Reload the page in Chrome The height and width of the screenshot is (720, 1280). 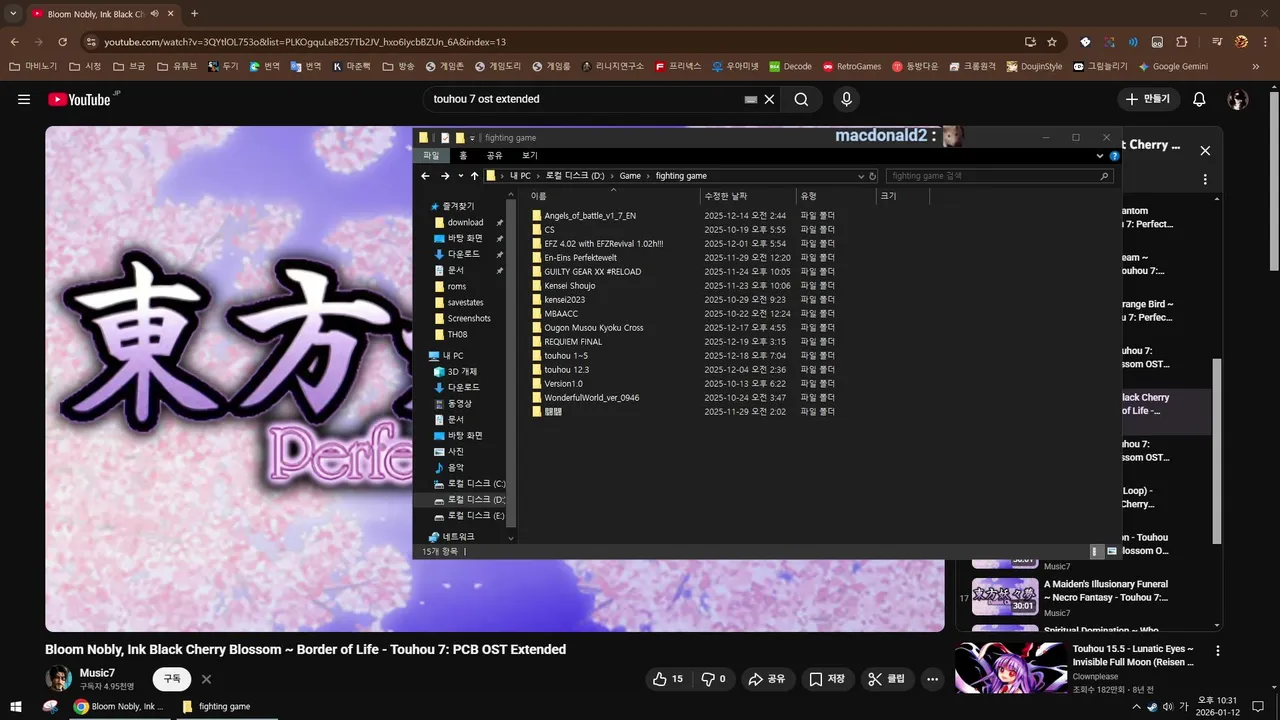63,42
